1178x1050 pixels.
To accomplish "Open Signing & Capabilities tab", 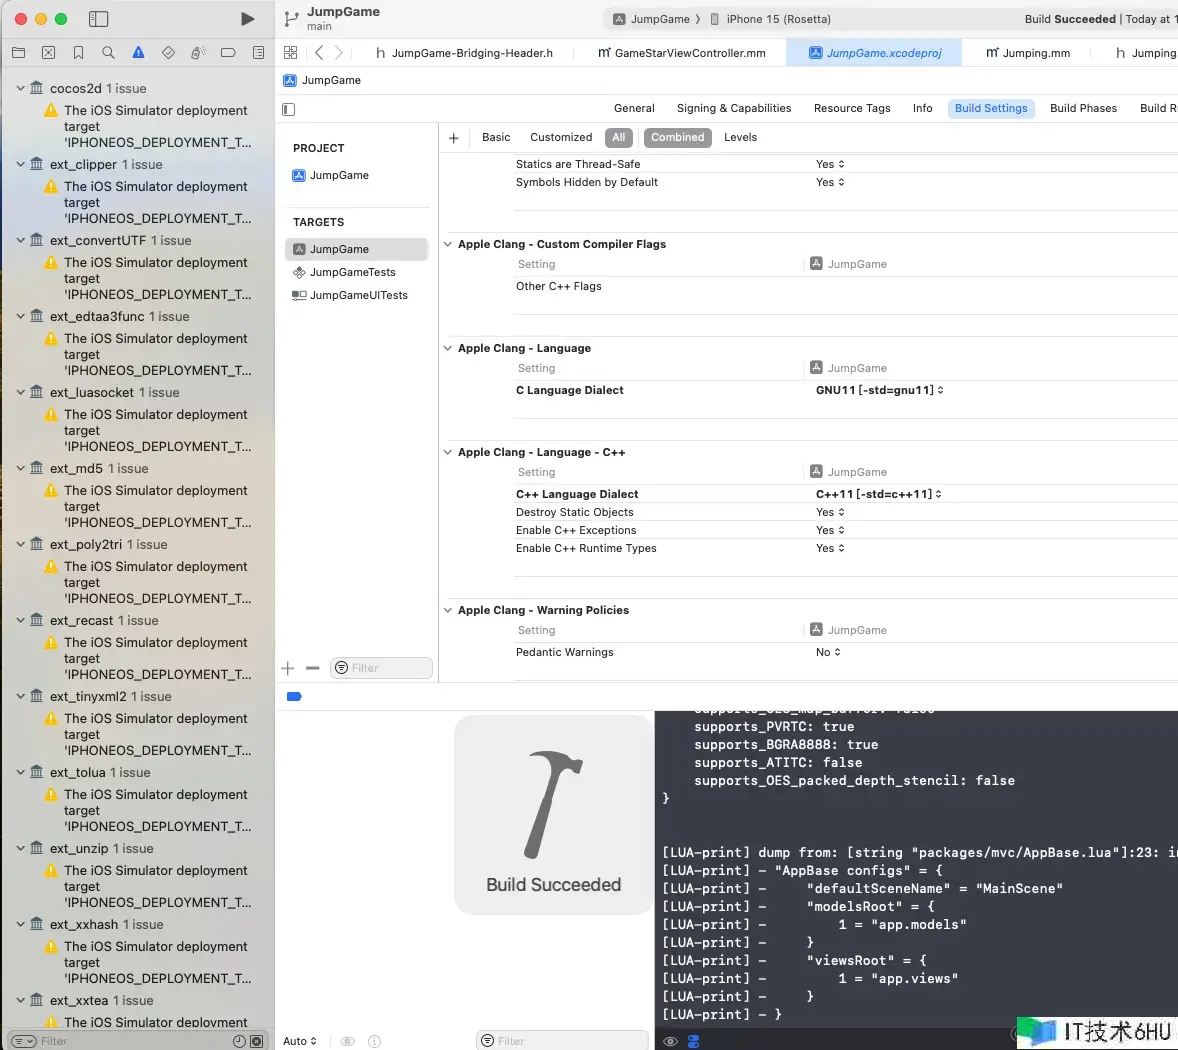I will 734,108.
